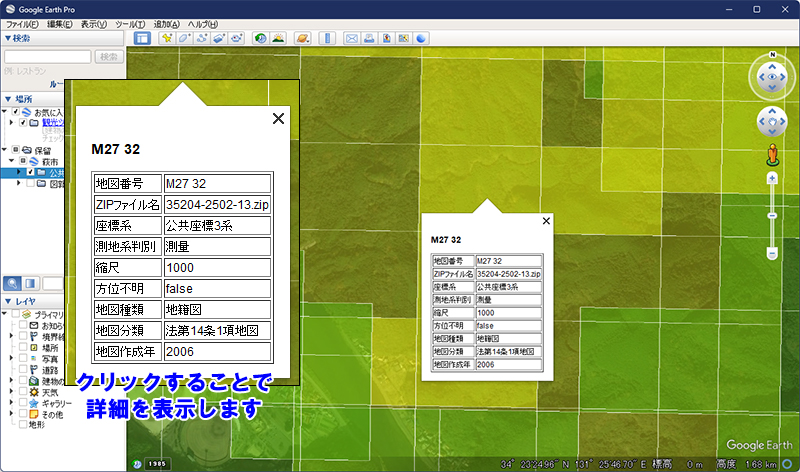Screen dimensions: 800x472
Task: Enable the 天気 layer checkbox
Action: [23, 392]
